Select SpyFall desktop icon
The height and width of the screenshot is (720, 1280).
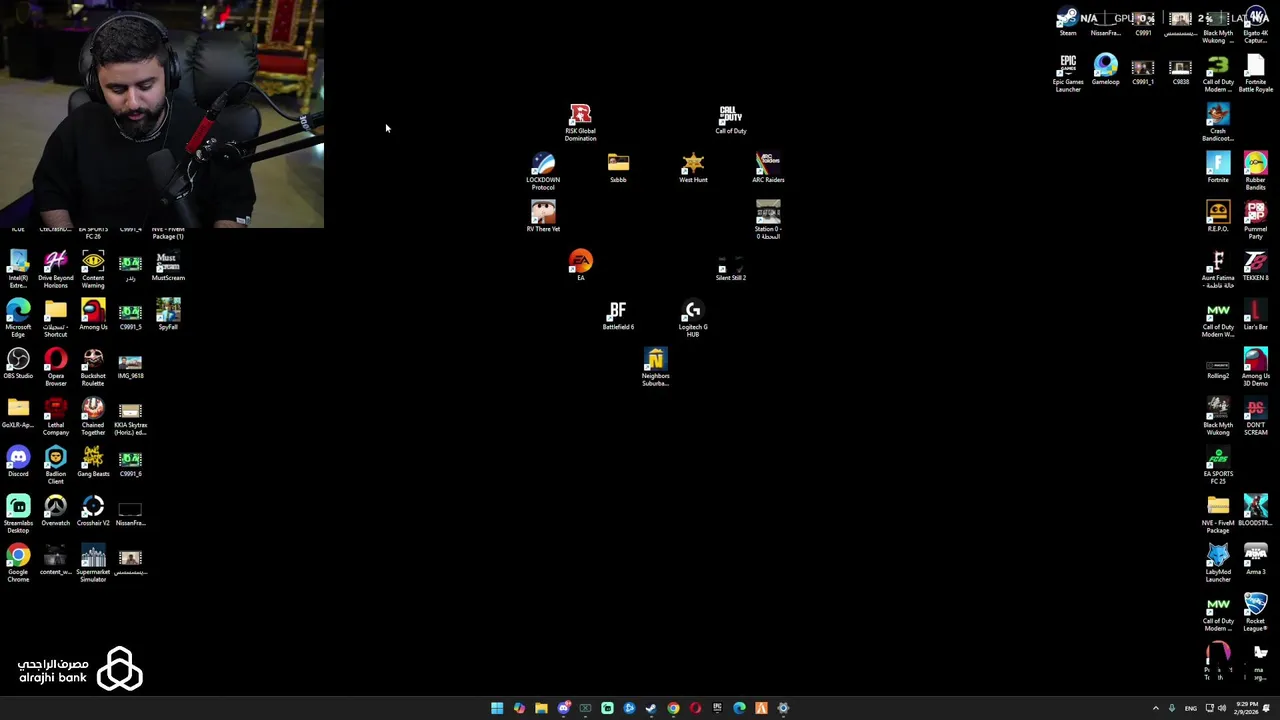pos(168,314)
